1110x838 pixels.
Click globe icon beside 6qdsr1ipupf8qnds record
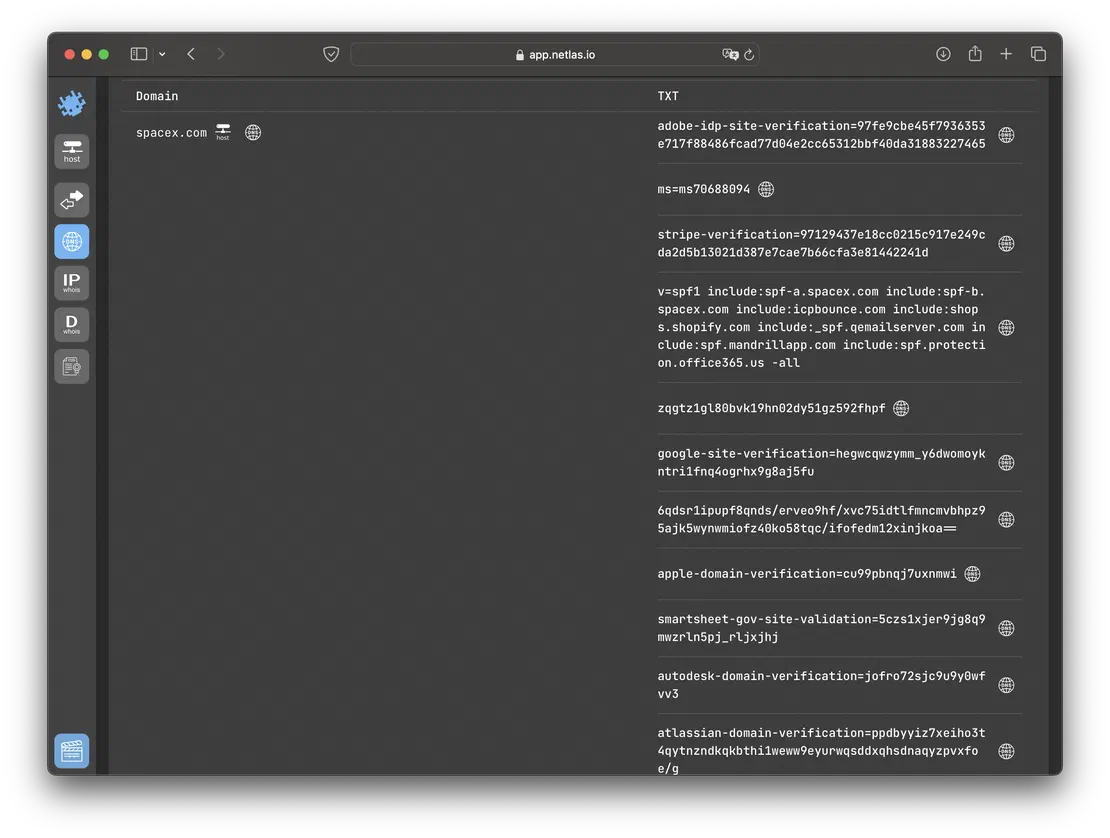(1006, 520)
